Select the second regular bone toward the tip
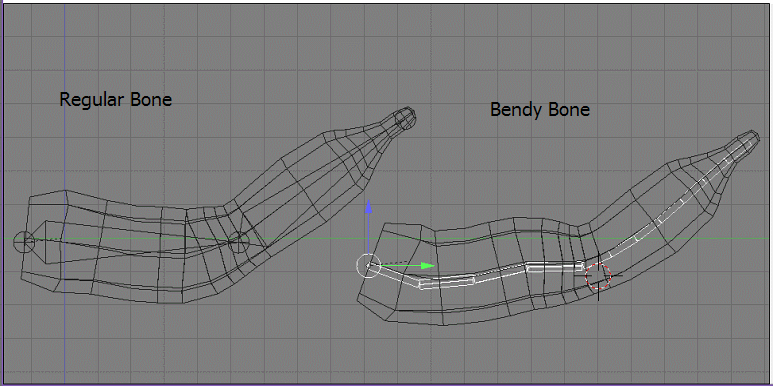The image size is (773, 386). pos(320,180)
